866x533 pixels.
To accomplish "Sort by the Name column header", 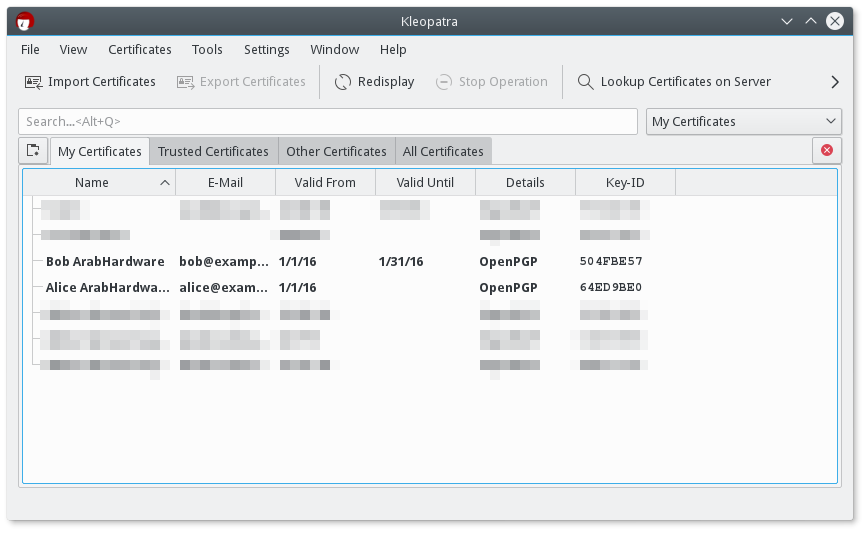I will pyautogui.click(x=99, y=183).
